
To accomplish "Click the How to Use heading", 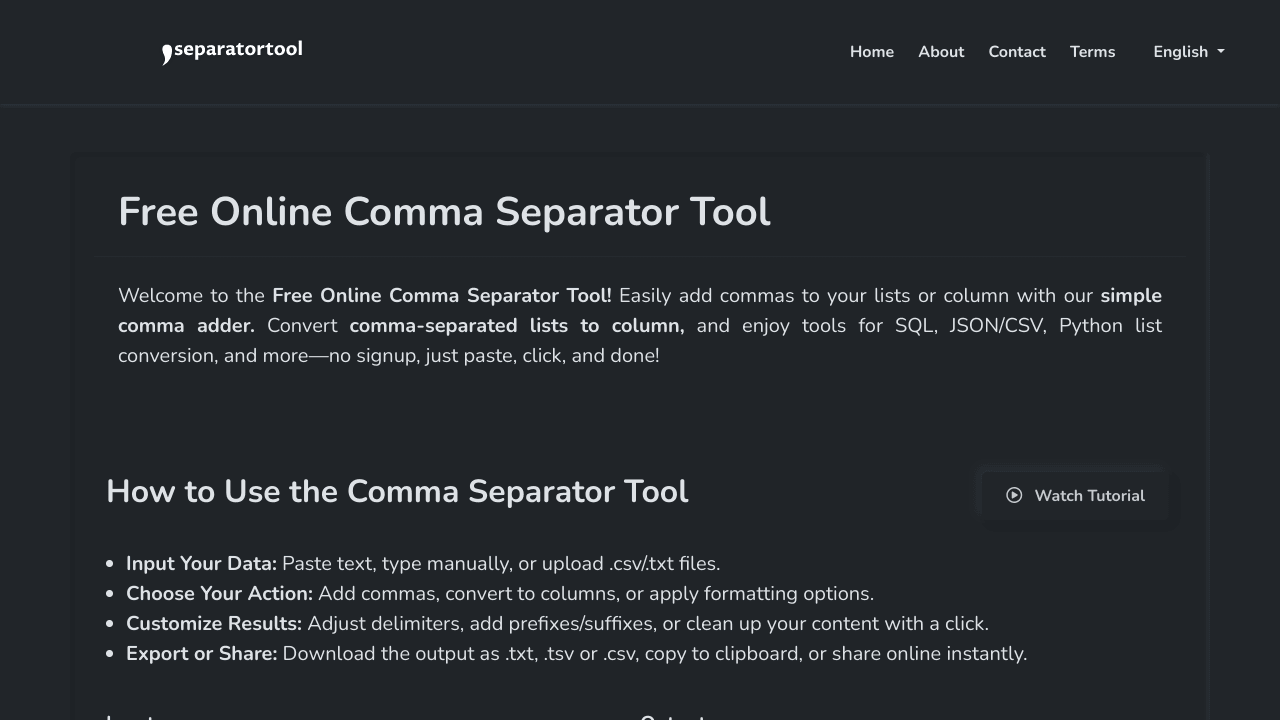I will [397, 491].
